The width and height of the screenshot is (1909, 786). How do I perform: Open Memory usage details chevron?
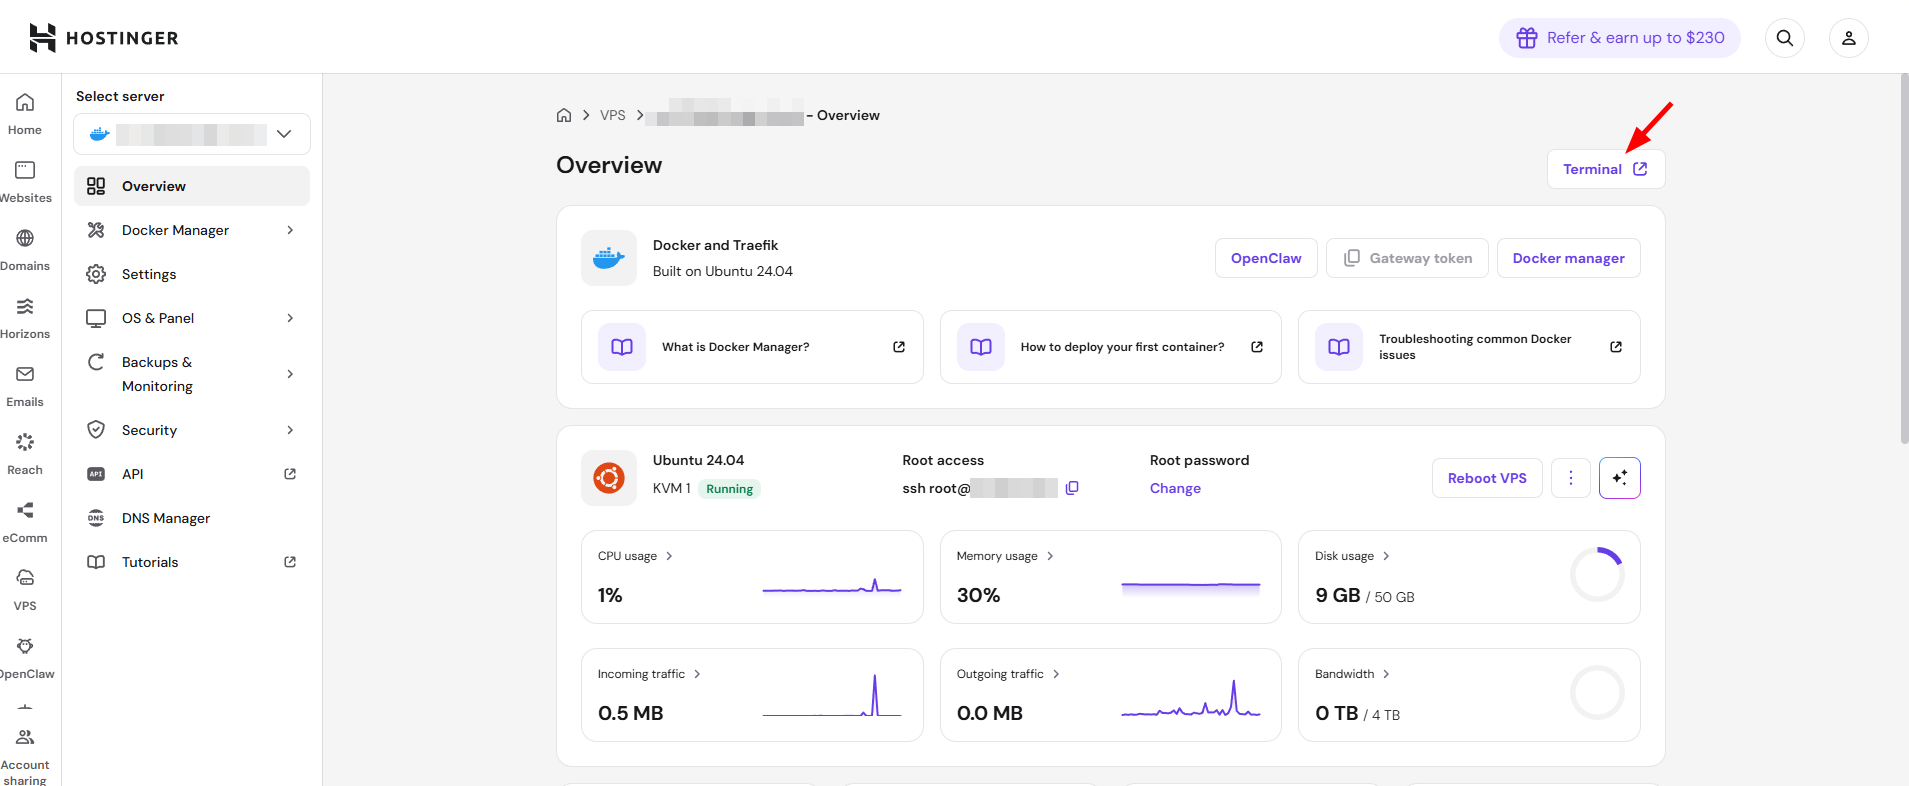pos(1050,556)
